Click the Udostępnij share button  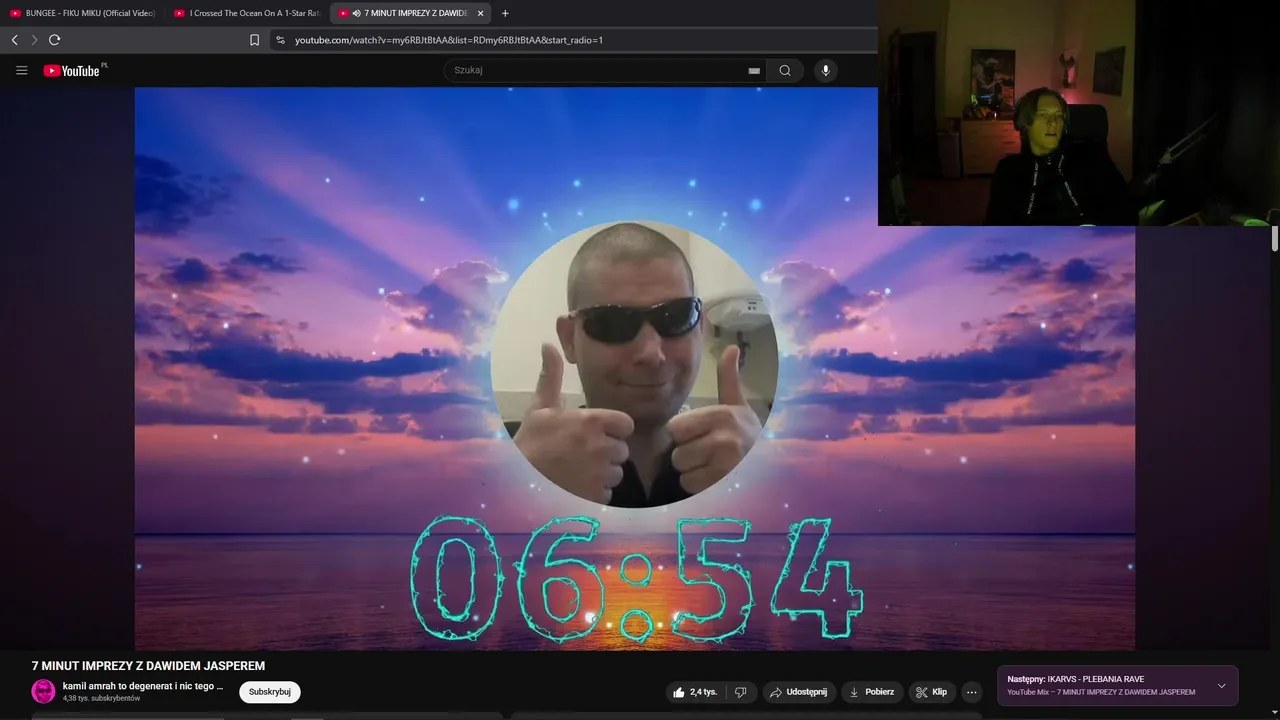point(799,692)
